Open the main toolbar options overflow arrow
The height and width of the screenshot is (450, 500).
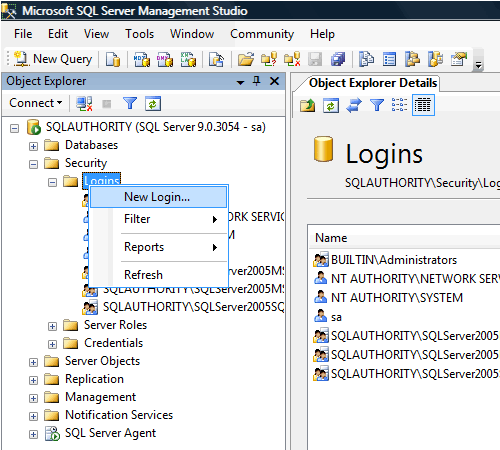478,65
